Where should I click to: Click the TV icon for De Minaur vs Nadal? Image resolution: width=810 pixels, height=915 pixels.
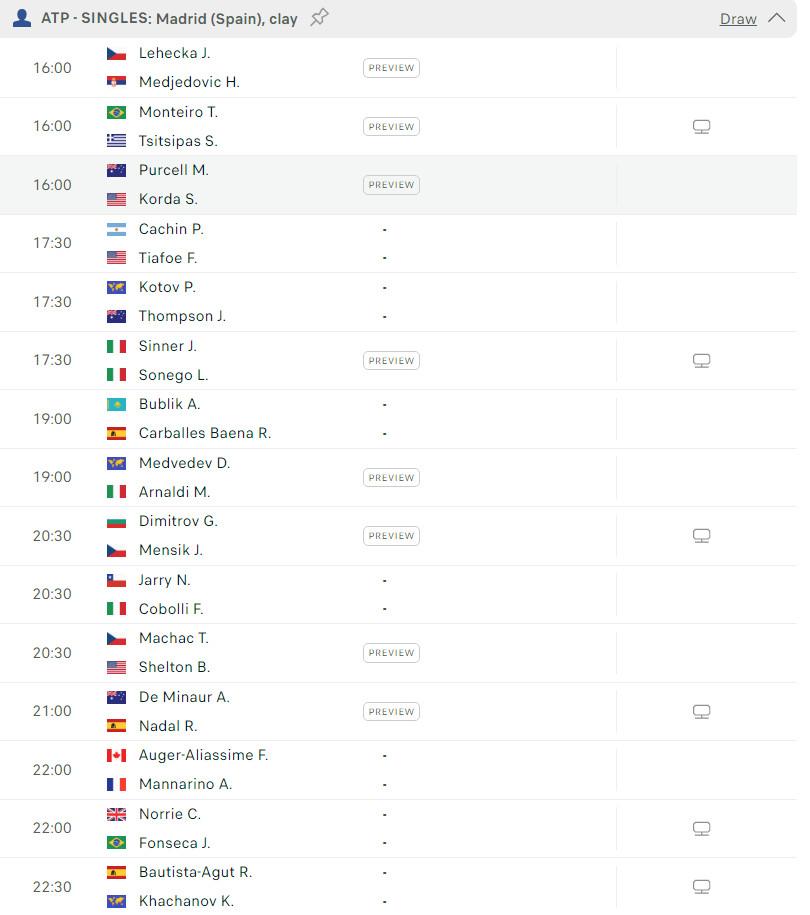tap(701, 712)
